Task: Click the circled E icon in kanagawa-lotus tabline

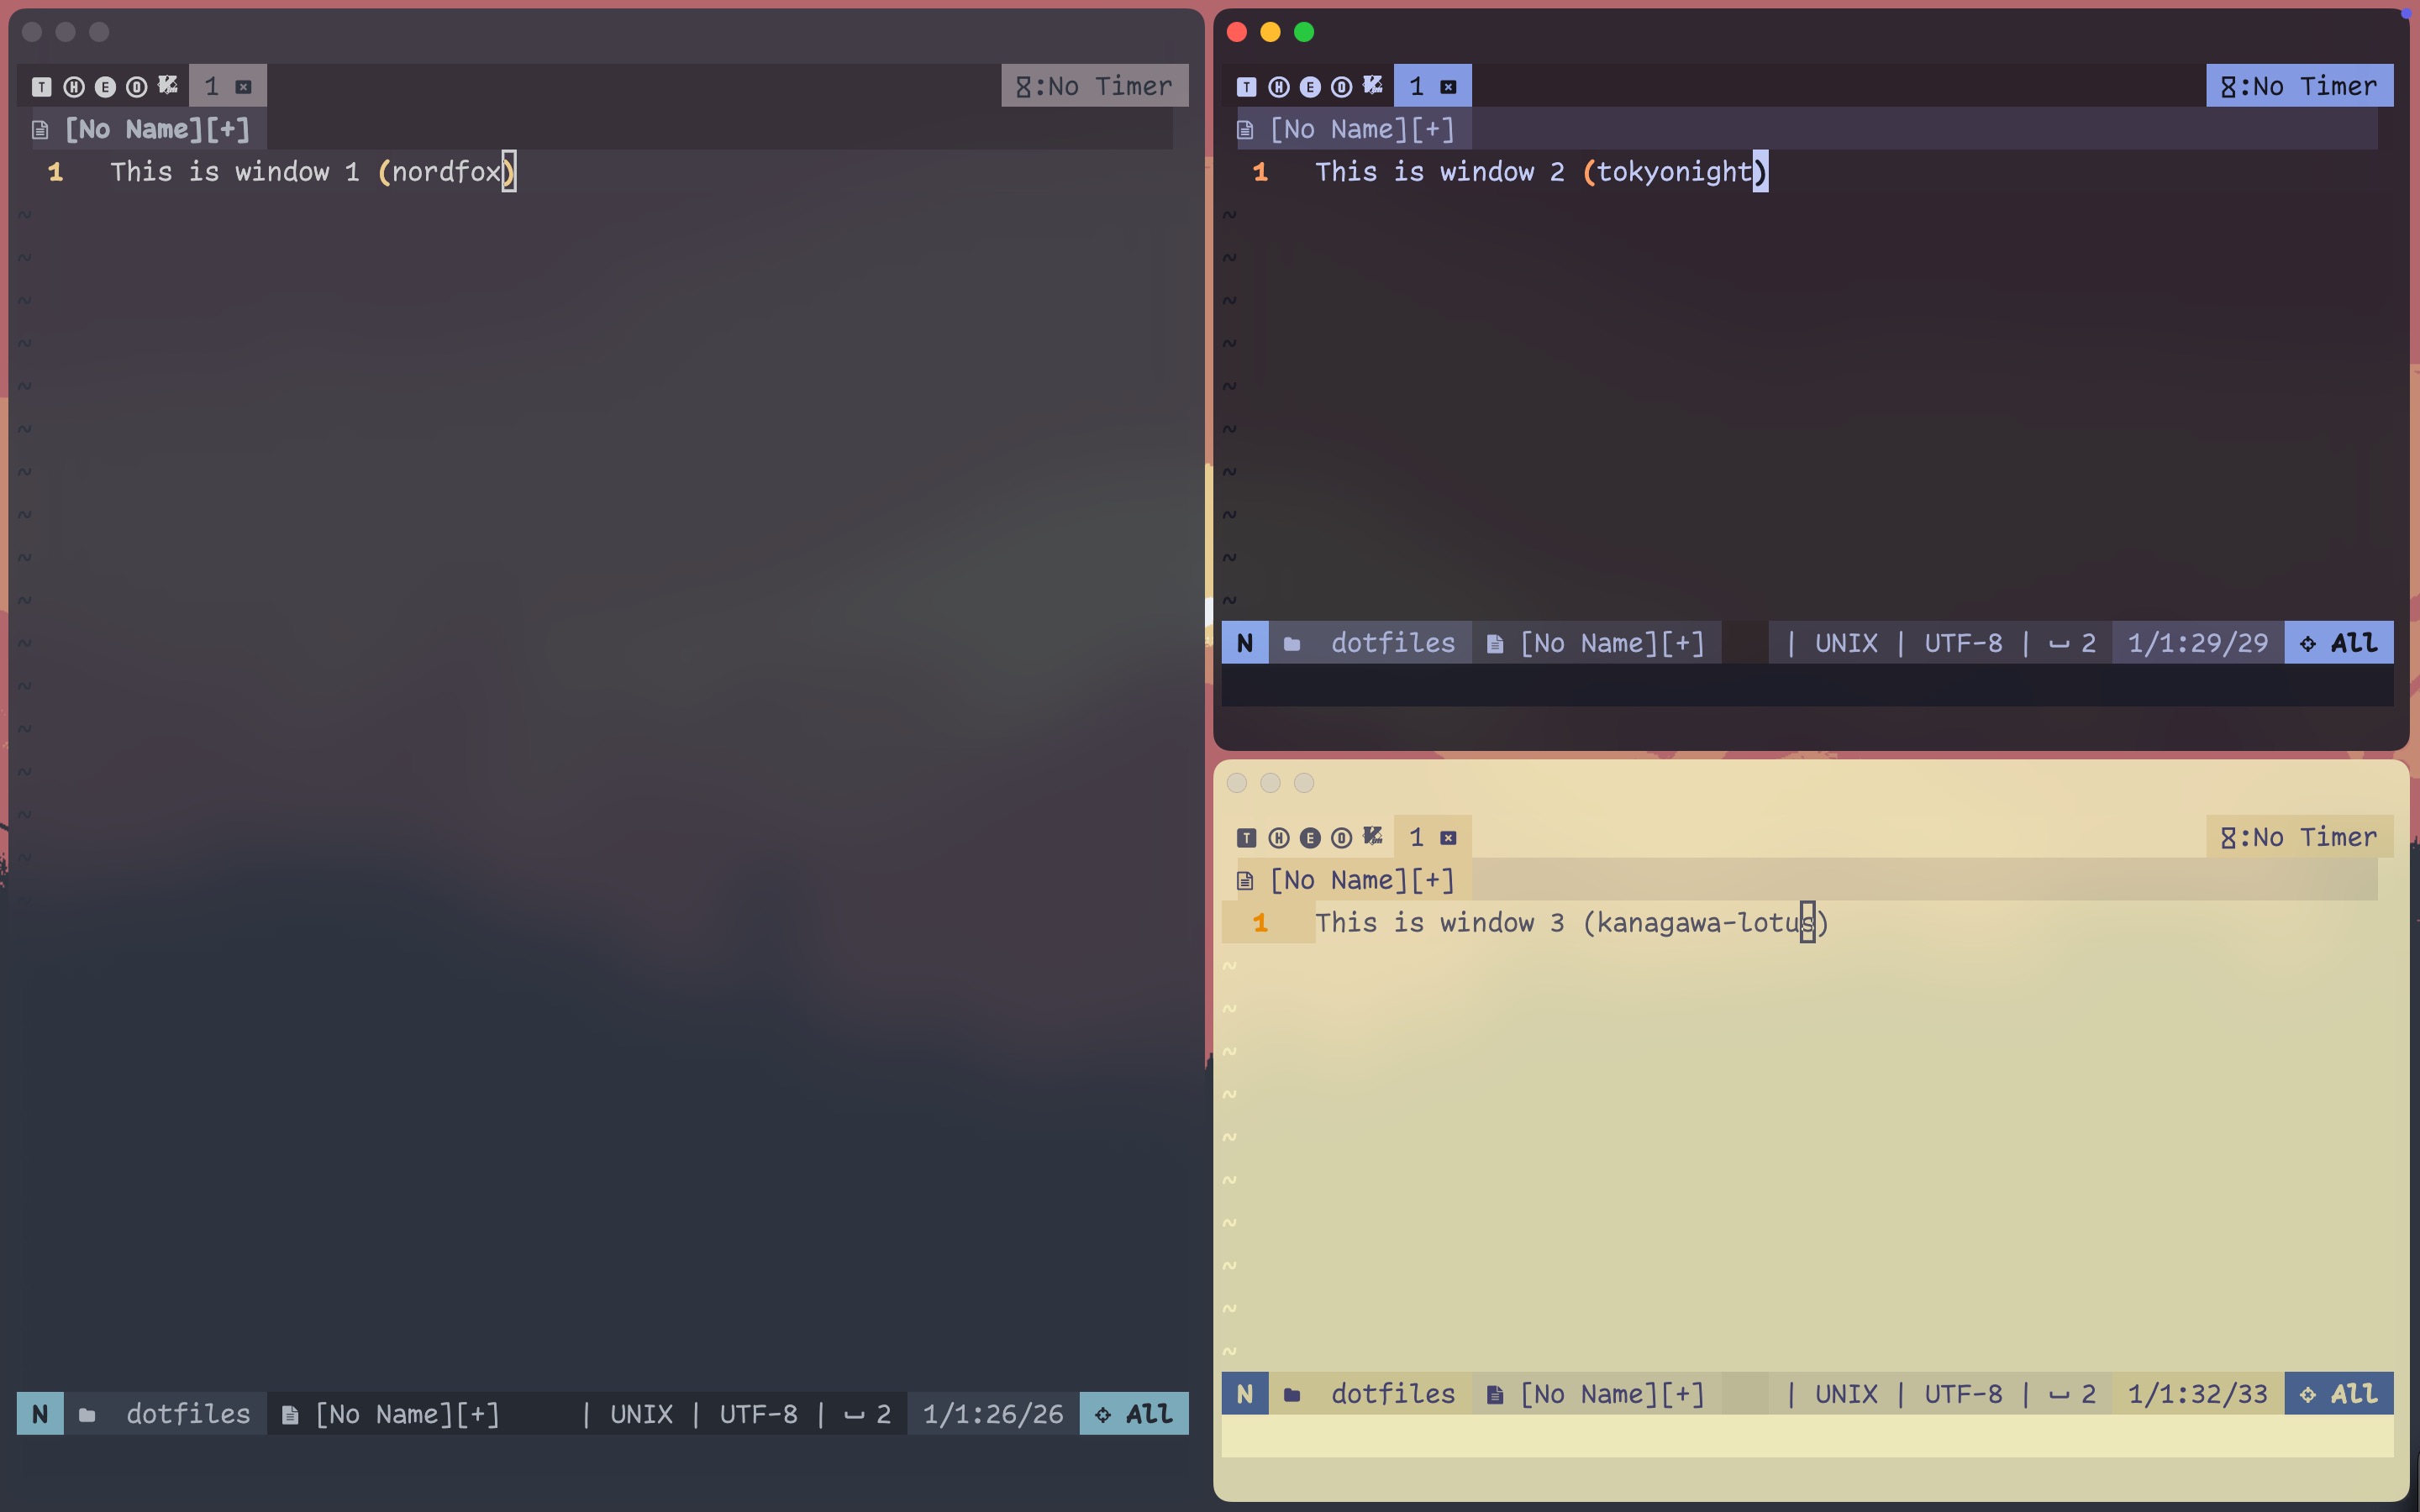Action: click(x=1310, y=838)
